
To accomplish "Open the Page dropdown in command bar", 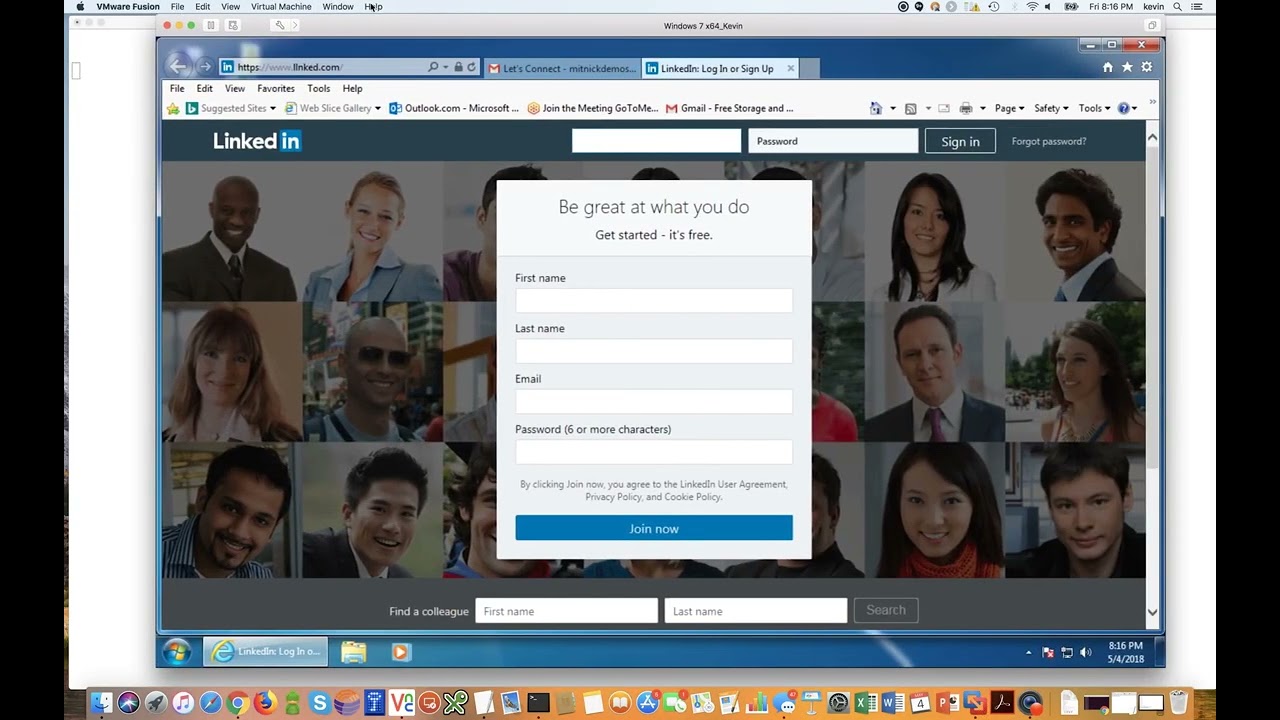I will (1009, 108).
